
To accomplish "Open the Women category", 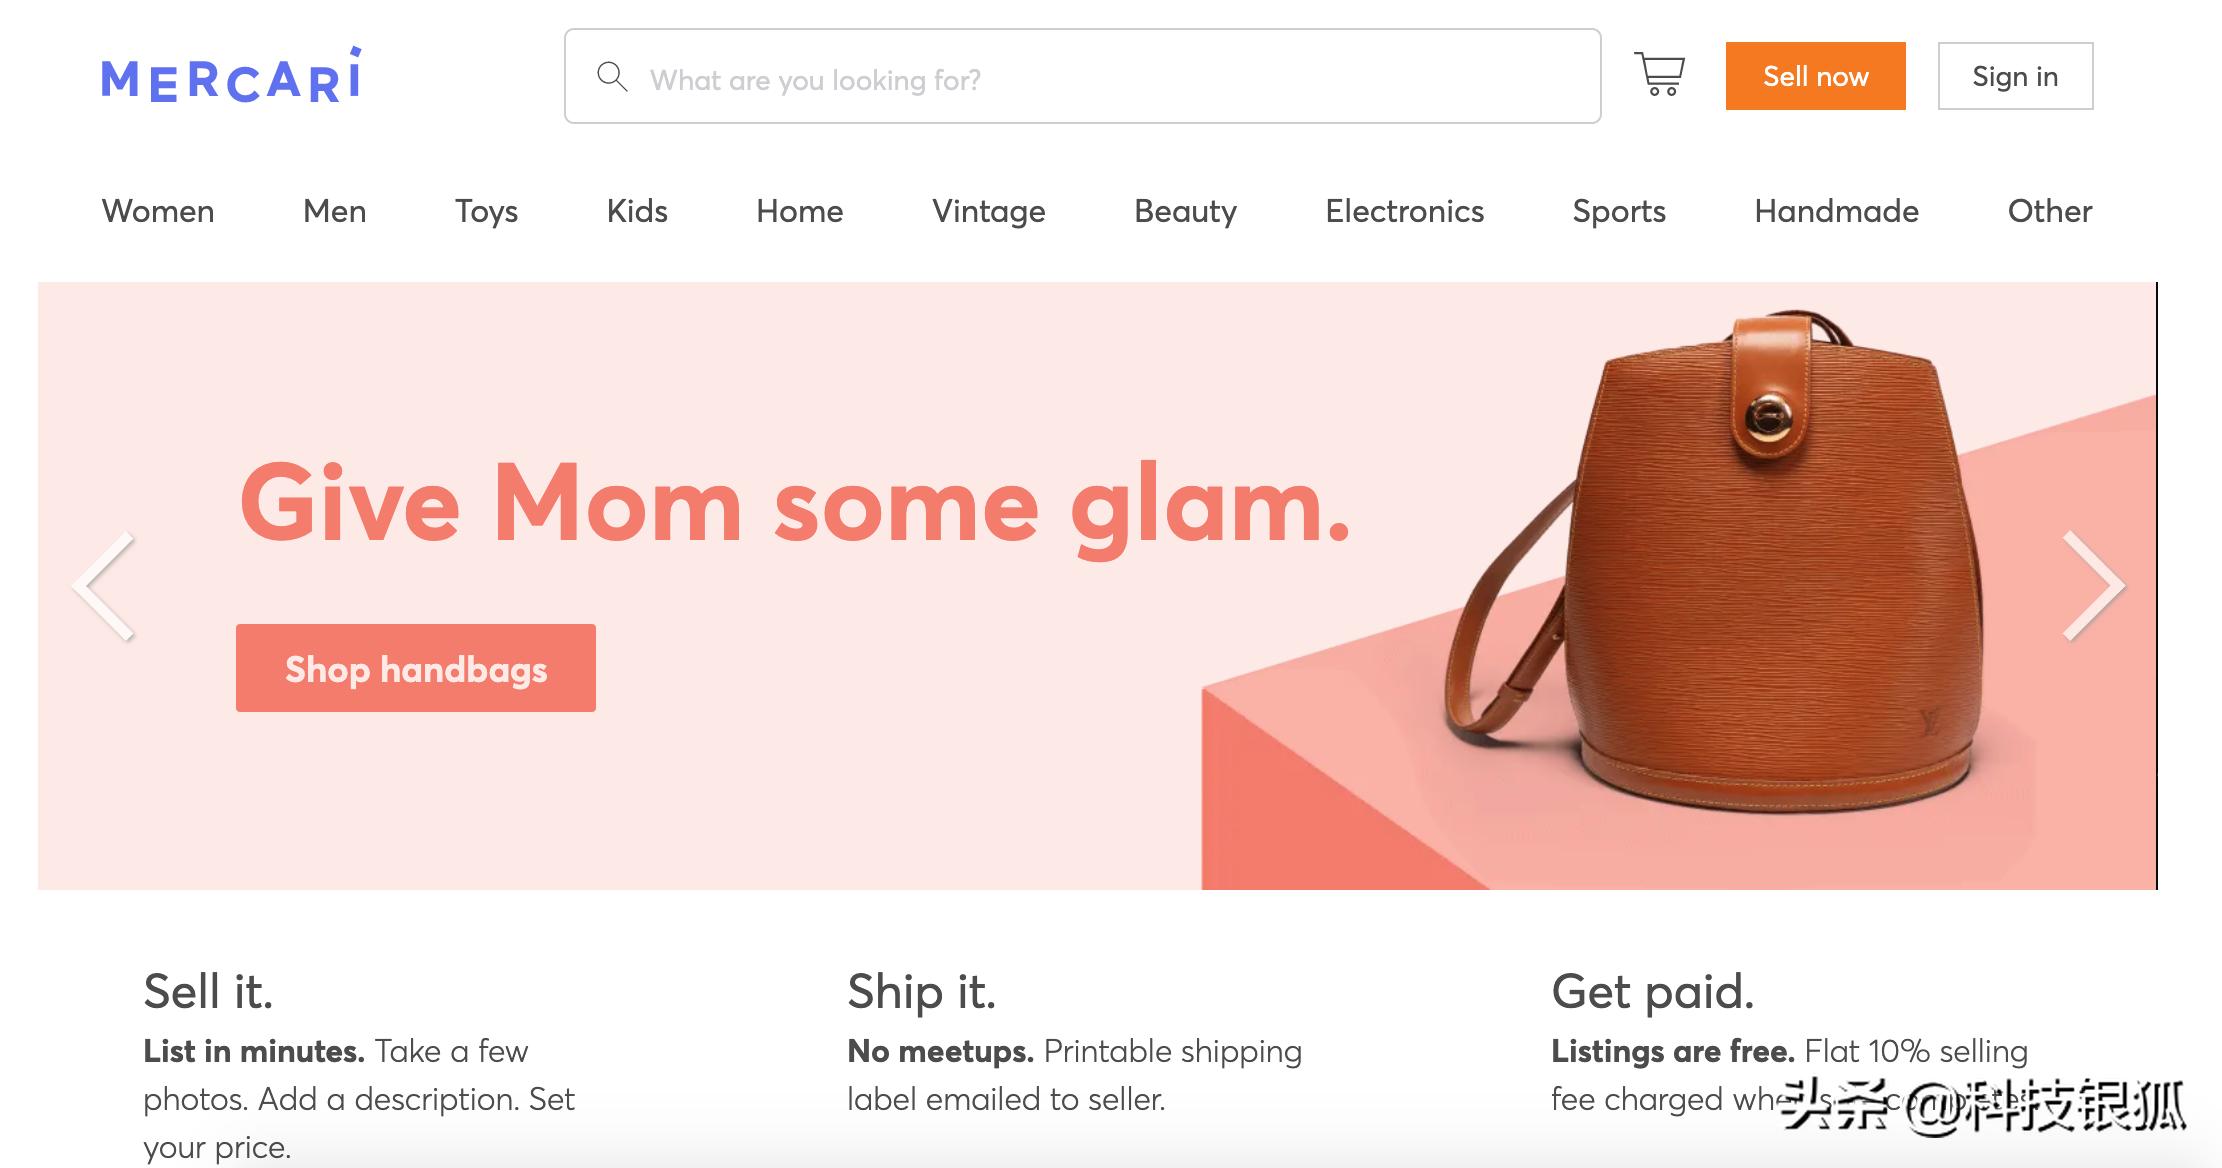I will [158, 211].
